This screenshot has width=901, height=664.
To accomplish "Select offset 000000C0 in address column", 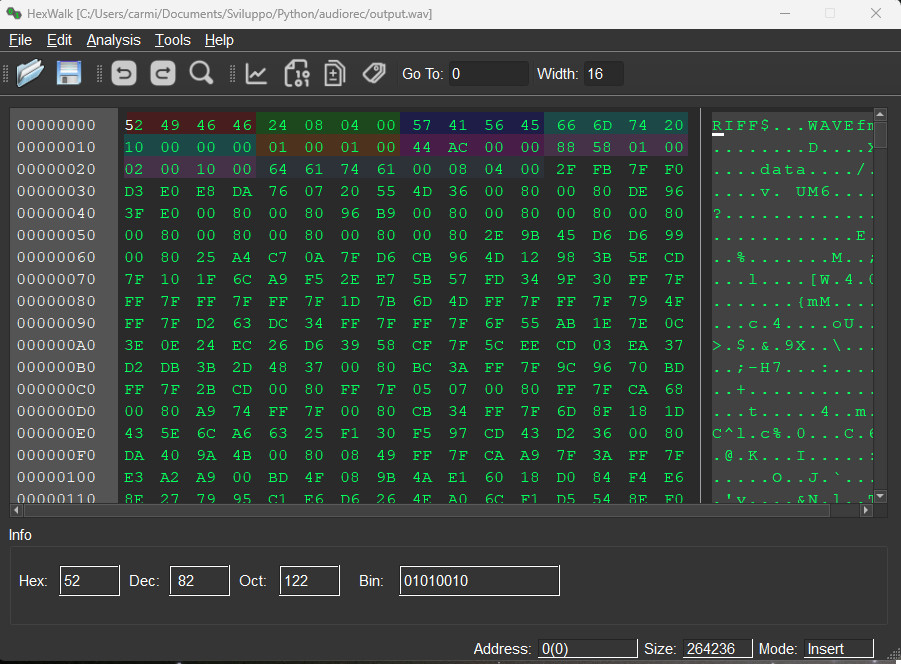I will (56, 389).
